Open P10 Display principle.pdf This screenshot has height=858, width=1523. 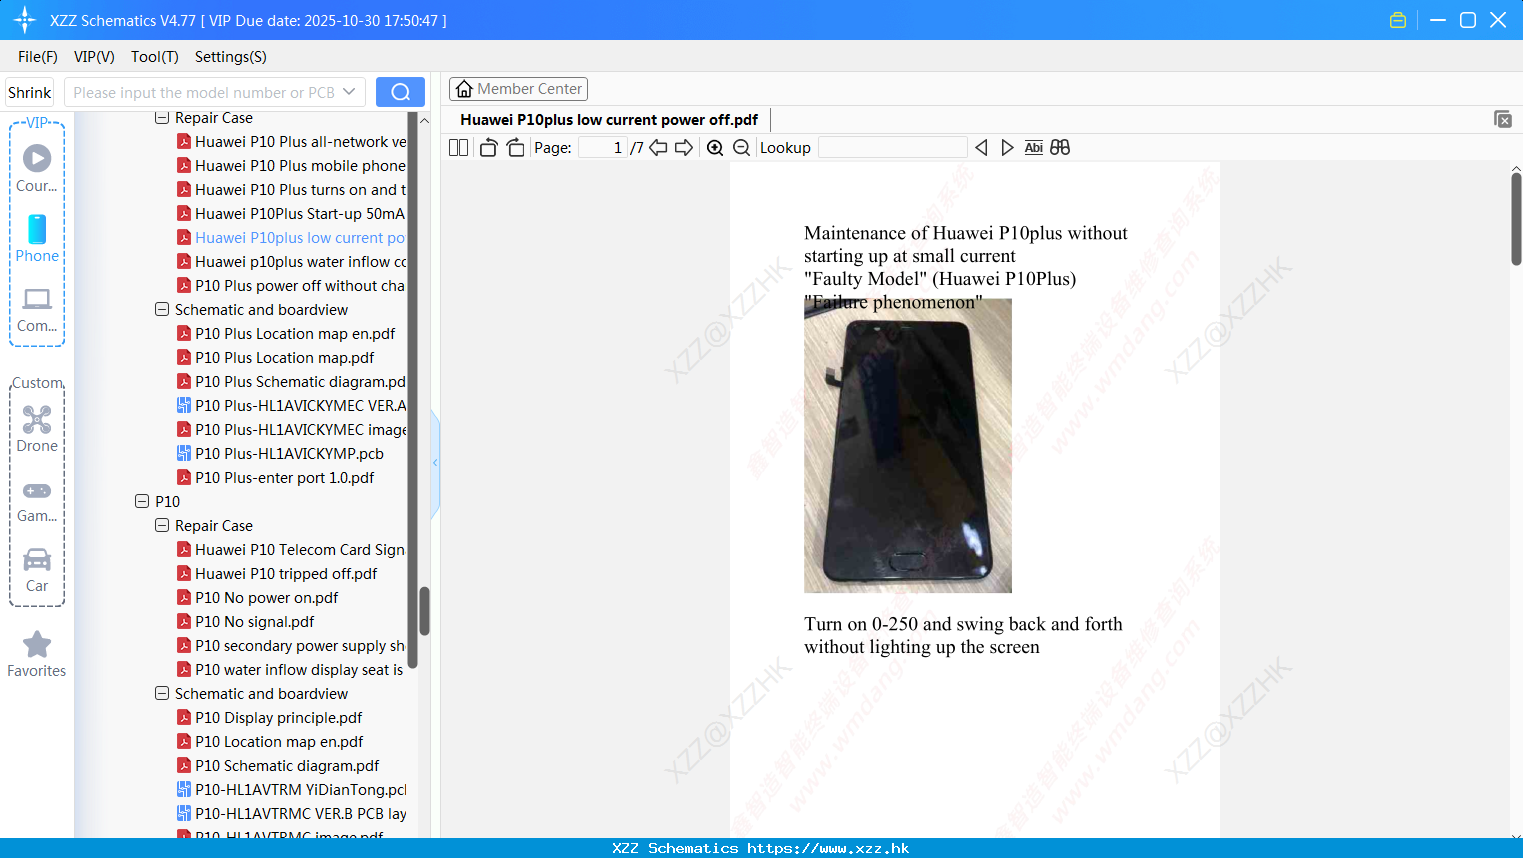(x=270, y=718)
